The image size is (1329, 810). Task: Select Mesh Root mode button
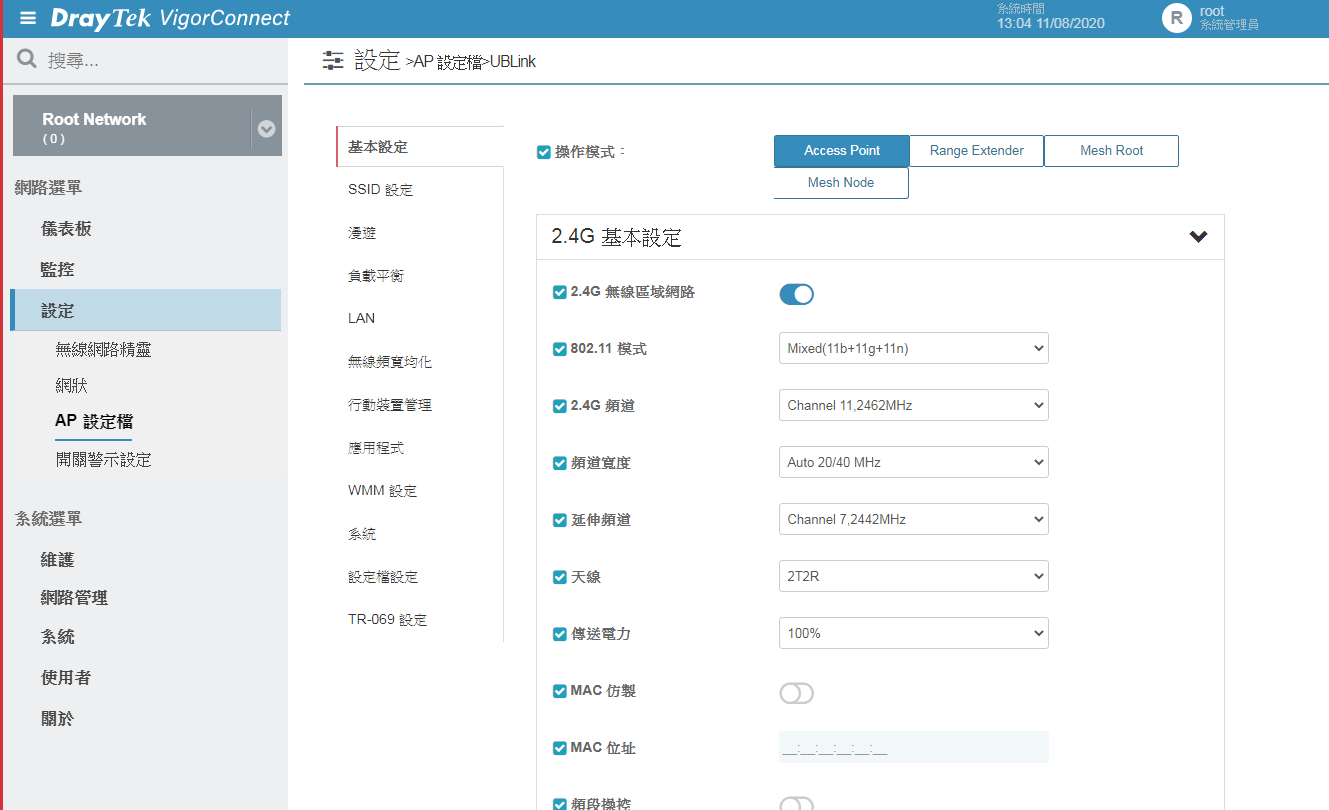pos(1111,151)
